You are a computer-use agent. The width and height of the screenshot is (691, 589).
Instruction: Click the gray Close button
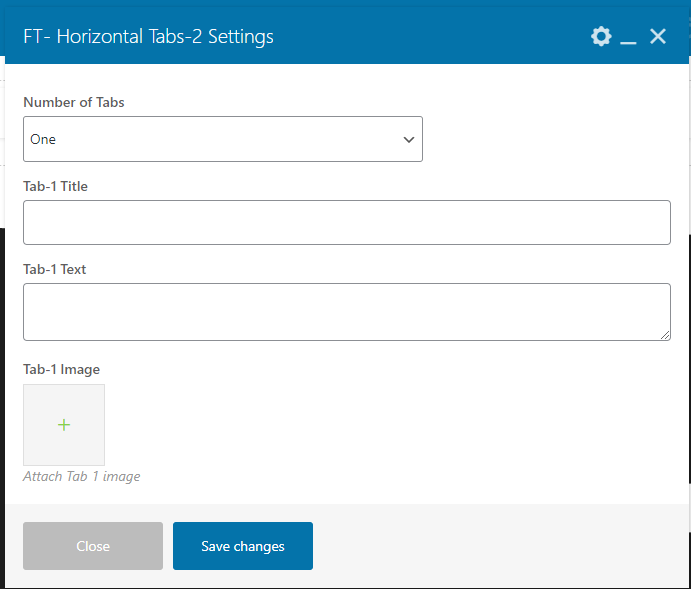coord(93,546)
